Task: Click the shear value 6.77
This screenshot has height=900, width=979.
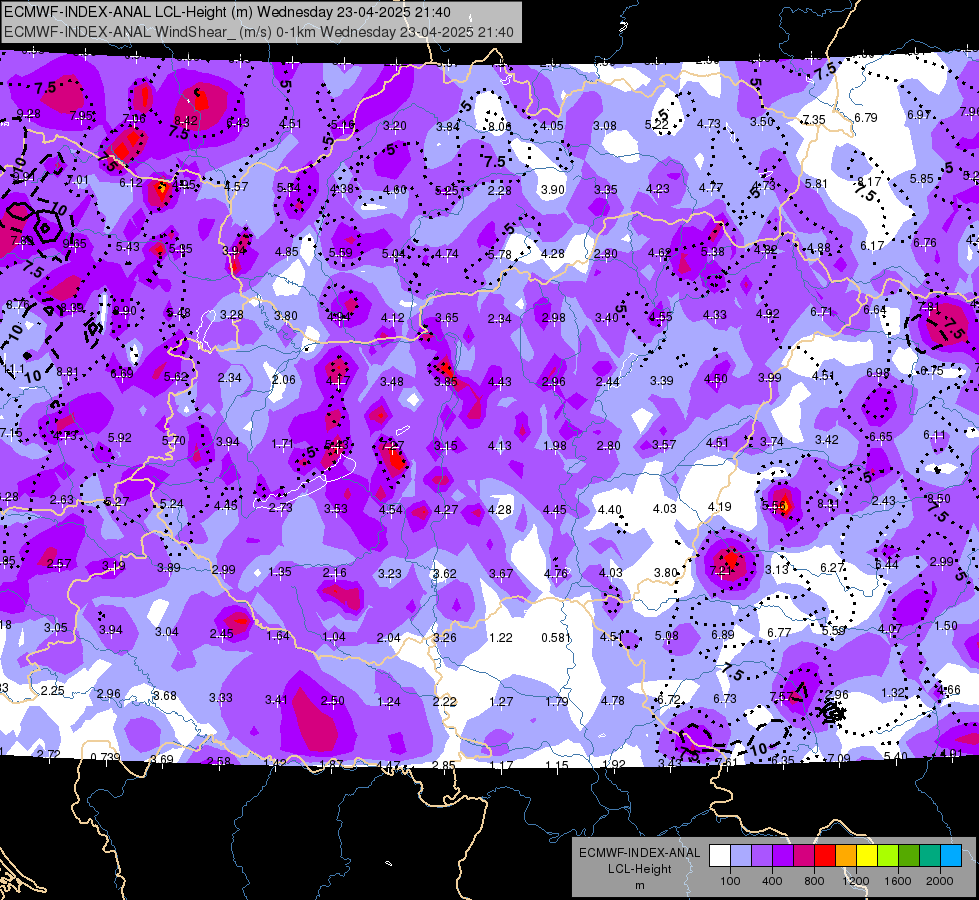Action: coord(779,633)
